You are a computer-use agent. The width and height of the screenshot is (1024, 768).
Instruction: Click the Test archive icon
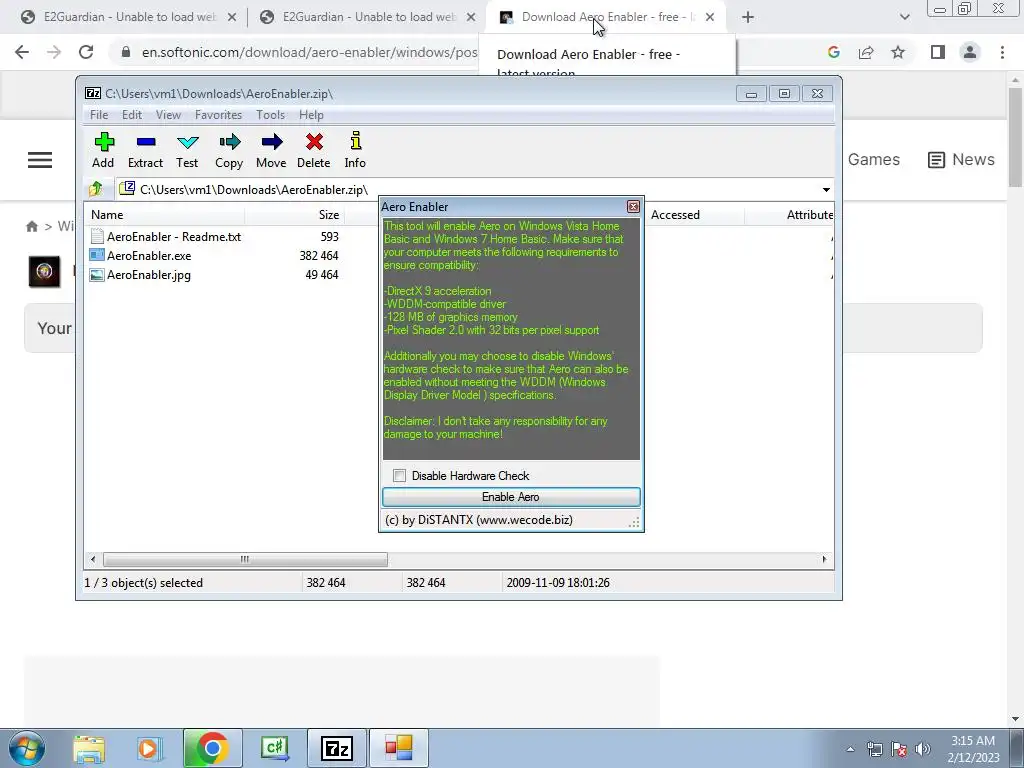coord(187,150)
